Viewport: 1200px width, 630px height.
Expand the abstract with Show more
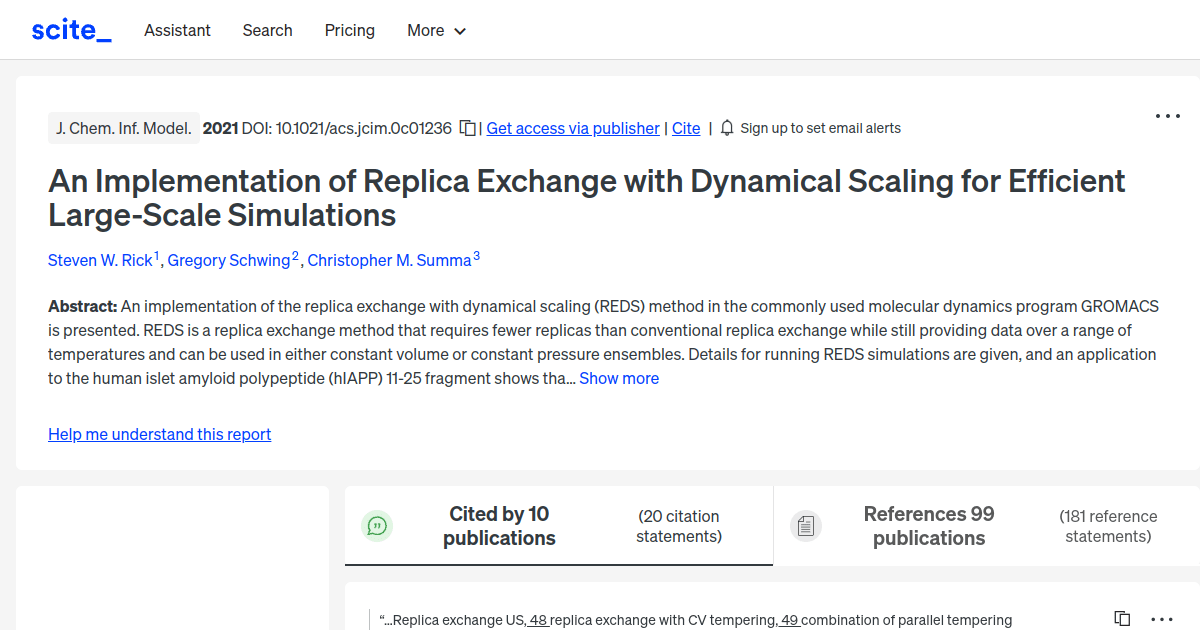[x=618, y=378]
